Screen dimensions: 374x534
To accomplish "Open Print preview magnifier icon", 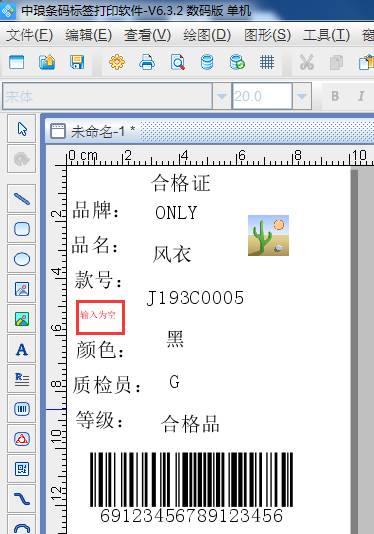I will tap(177, 62).
